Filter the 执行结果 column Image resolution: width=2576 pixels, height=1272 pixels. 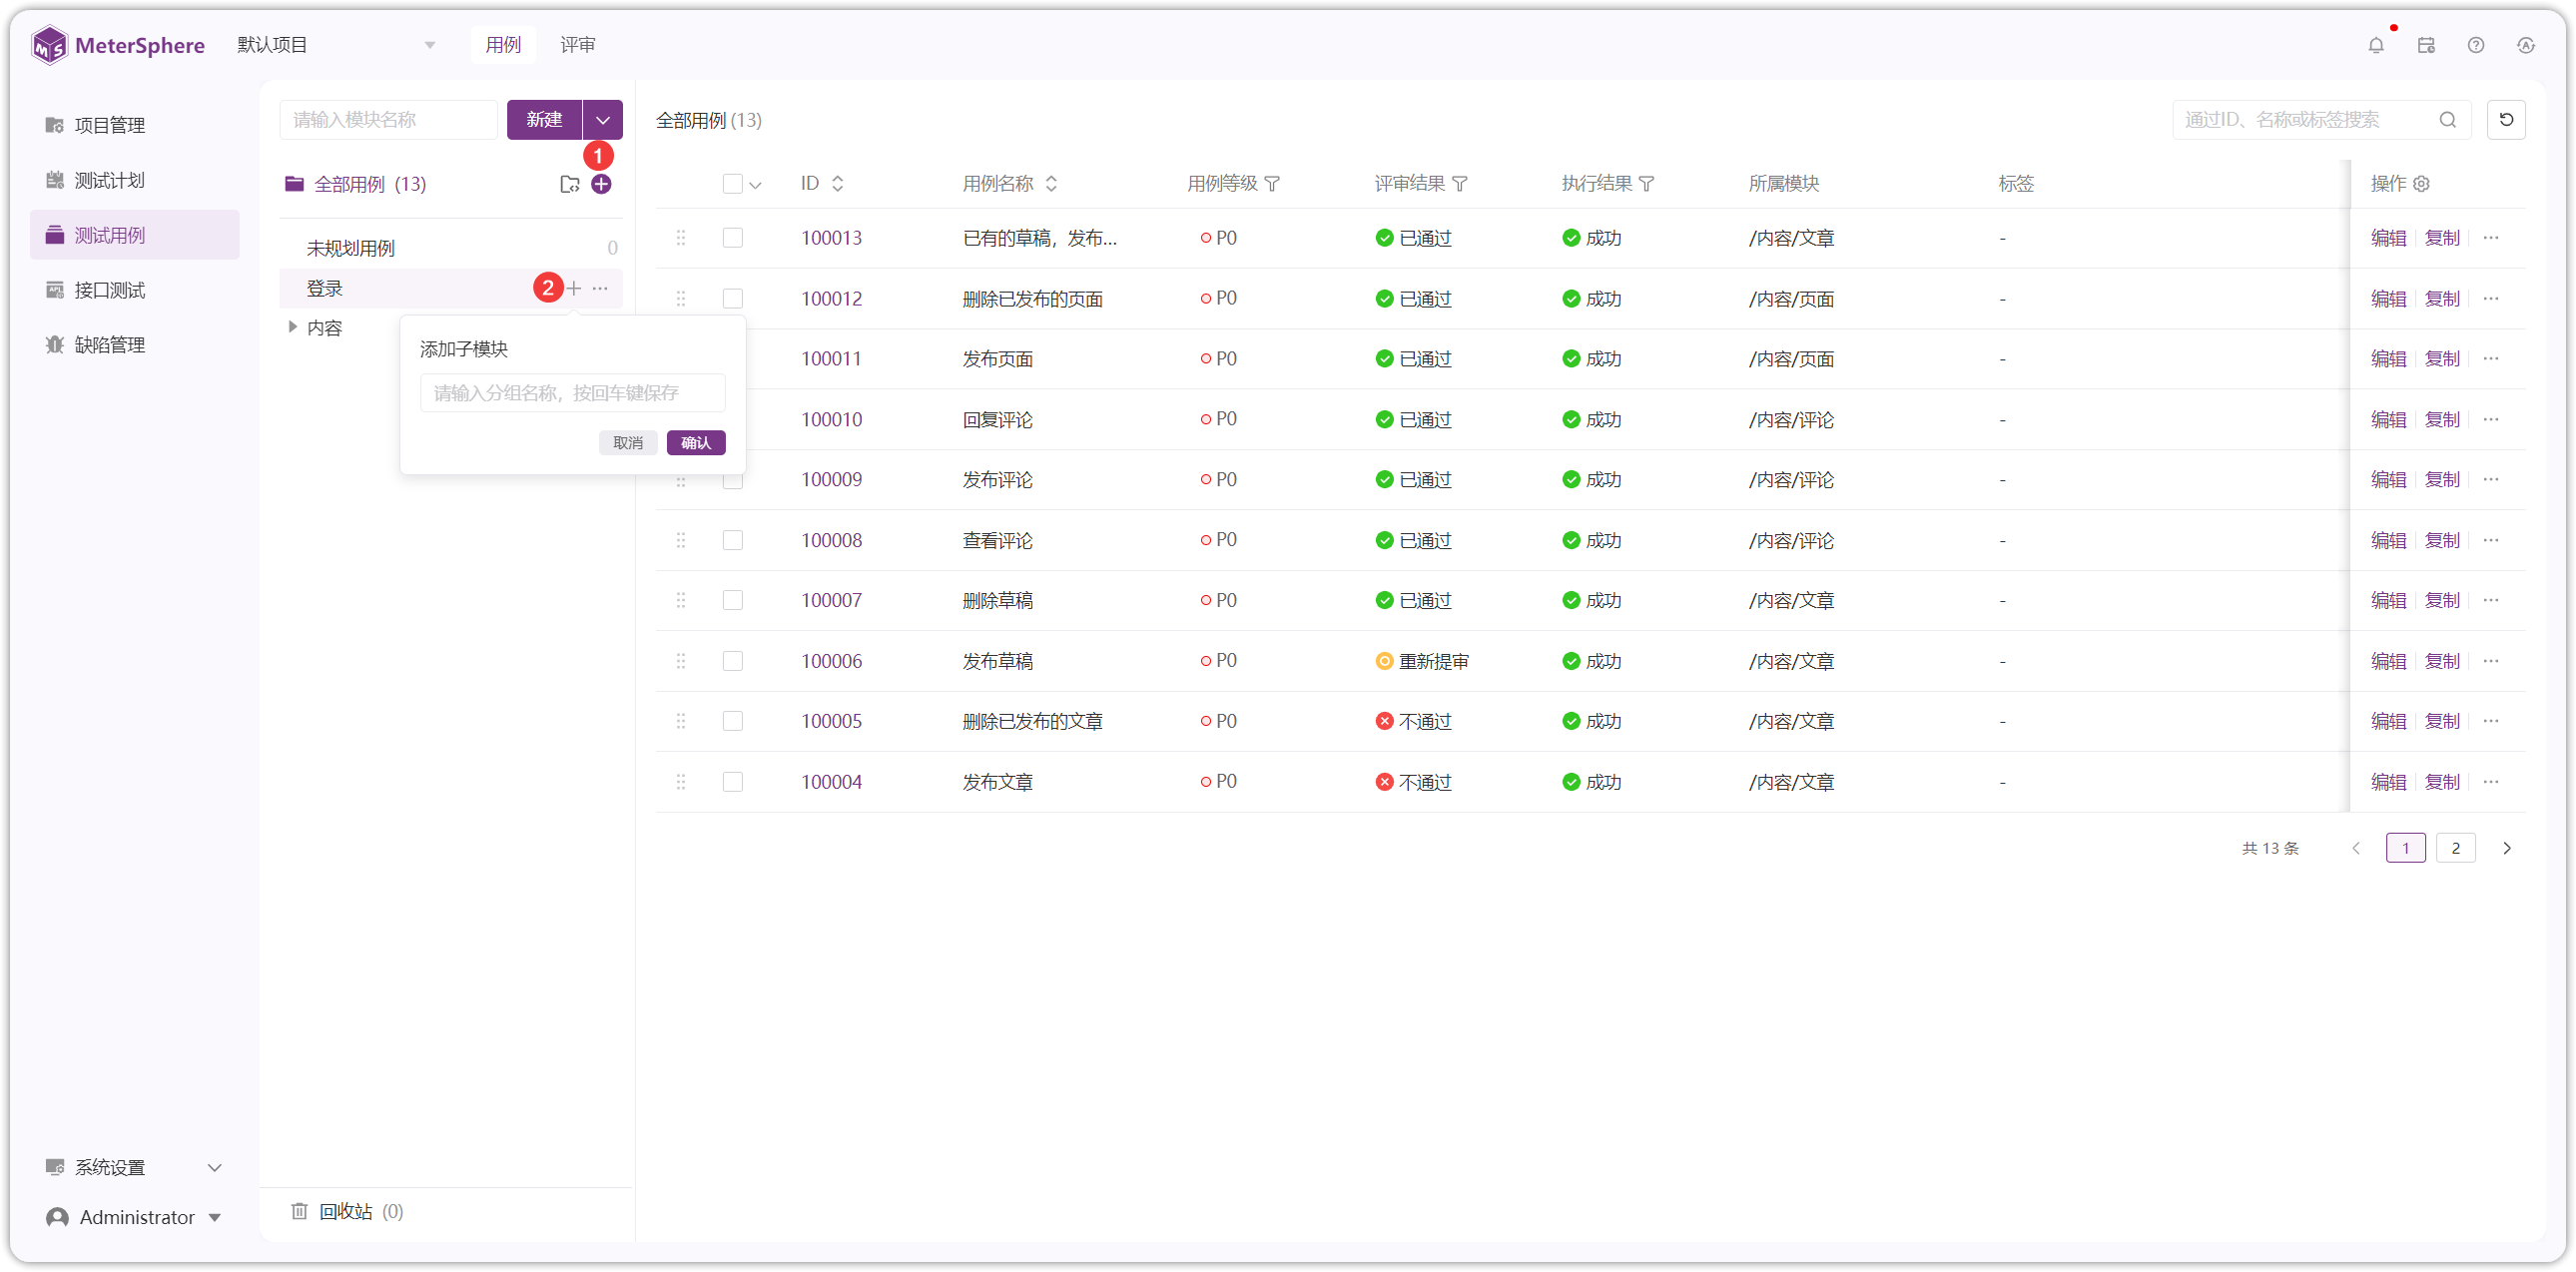coord(1647,184)
